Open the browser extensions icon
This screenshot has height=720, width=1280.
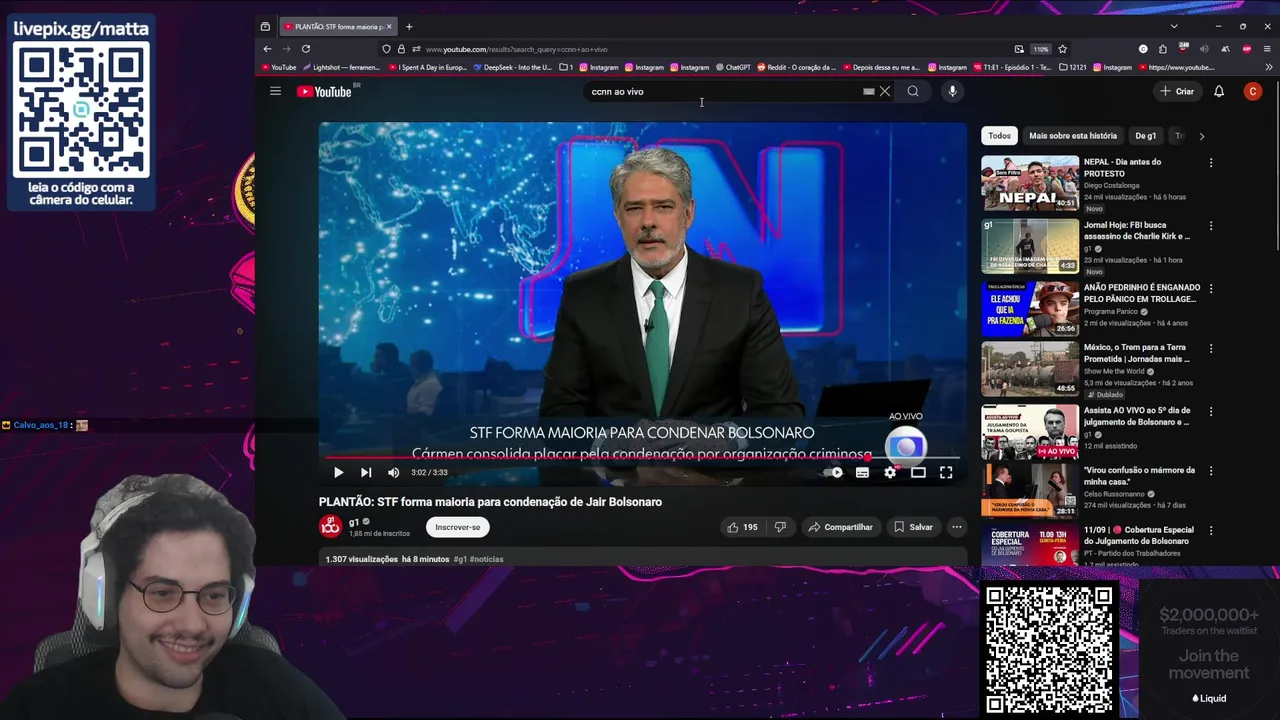[1163, 49]
